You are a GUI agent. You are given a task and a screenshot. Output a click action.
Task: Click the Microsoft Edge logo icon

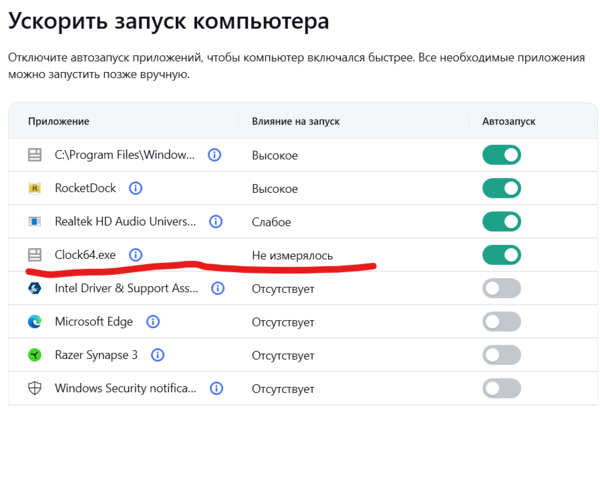pos(35,321)
